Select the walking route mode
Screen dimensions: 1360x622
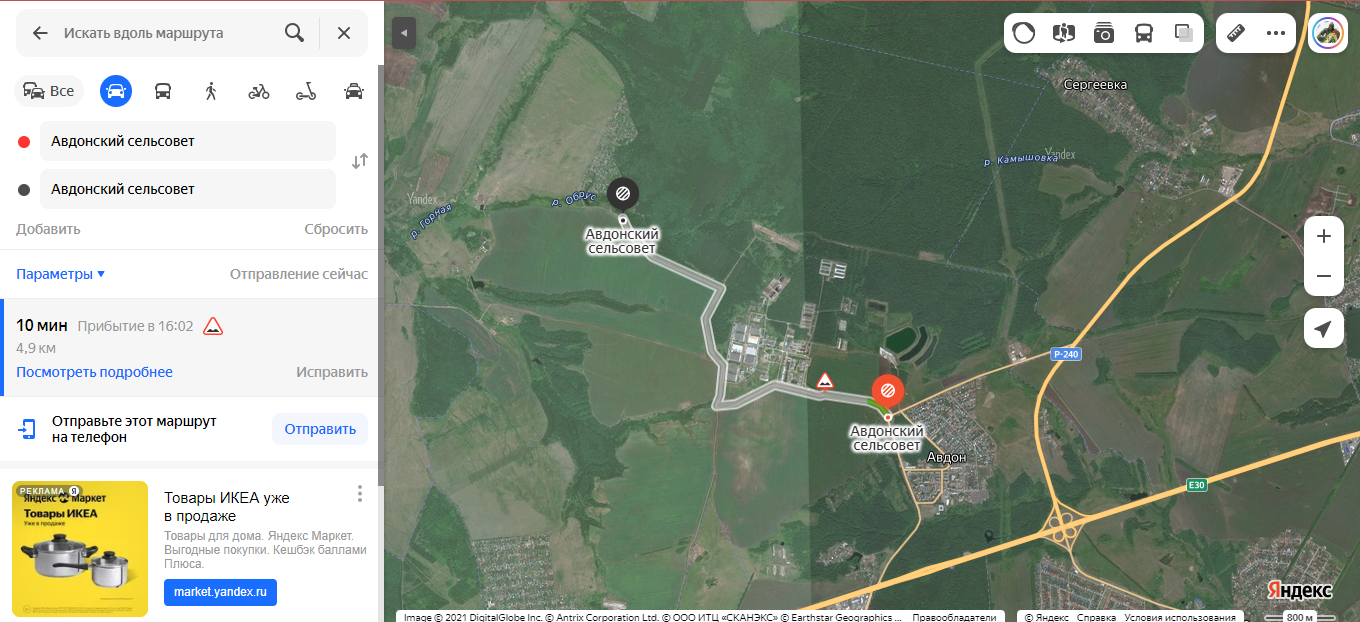[x=211, y=91]
